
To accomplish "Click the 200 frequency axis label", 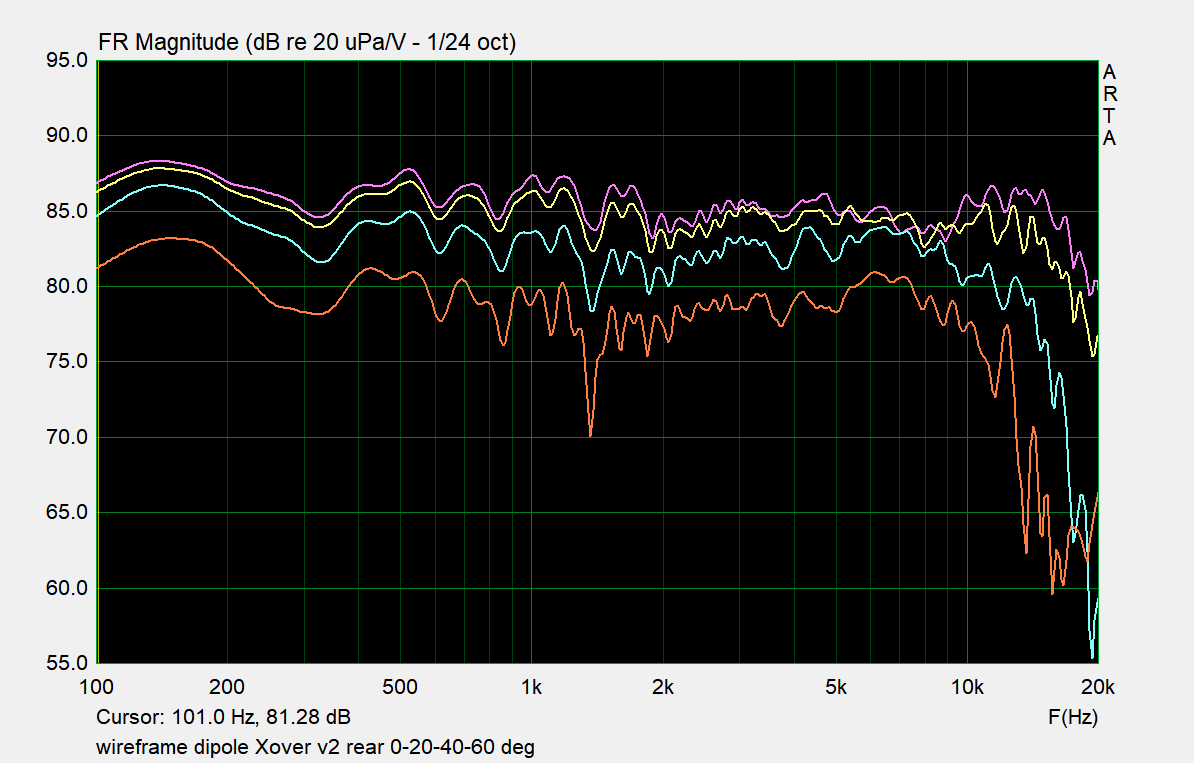I will point(227,687).
